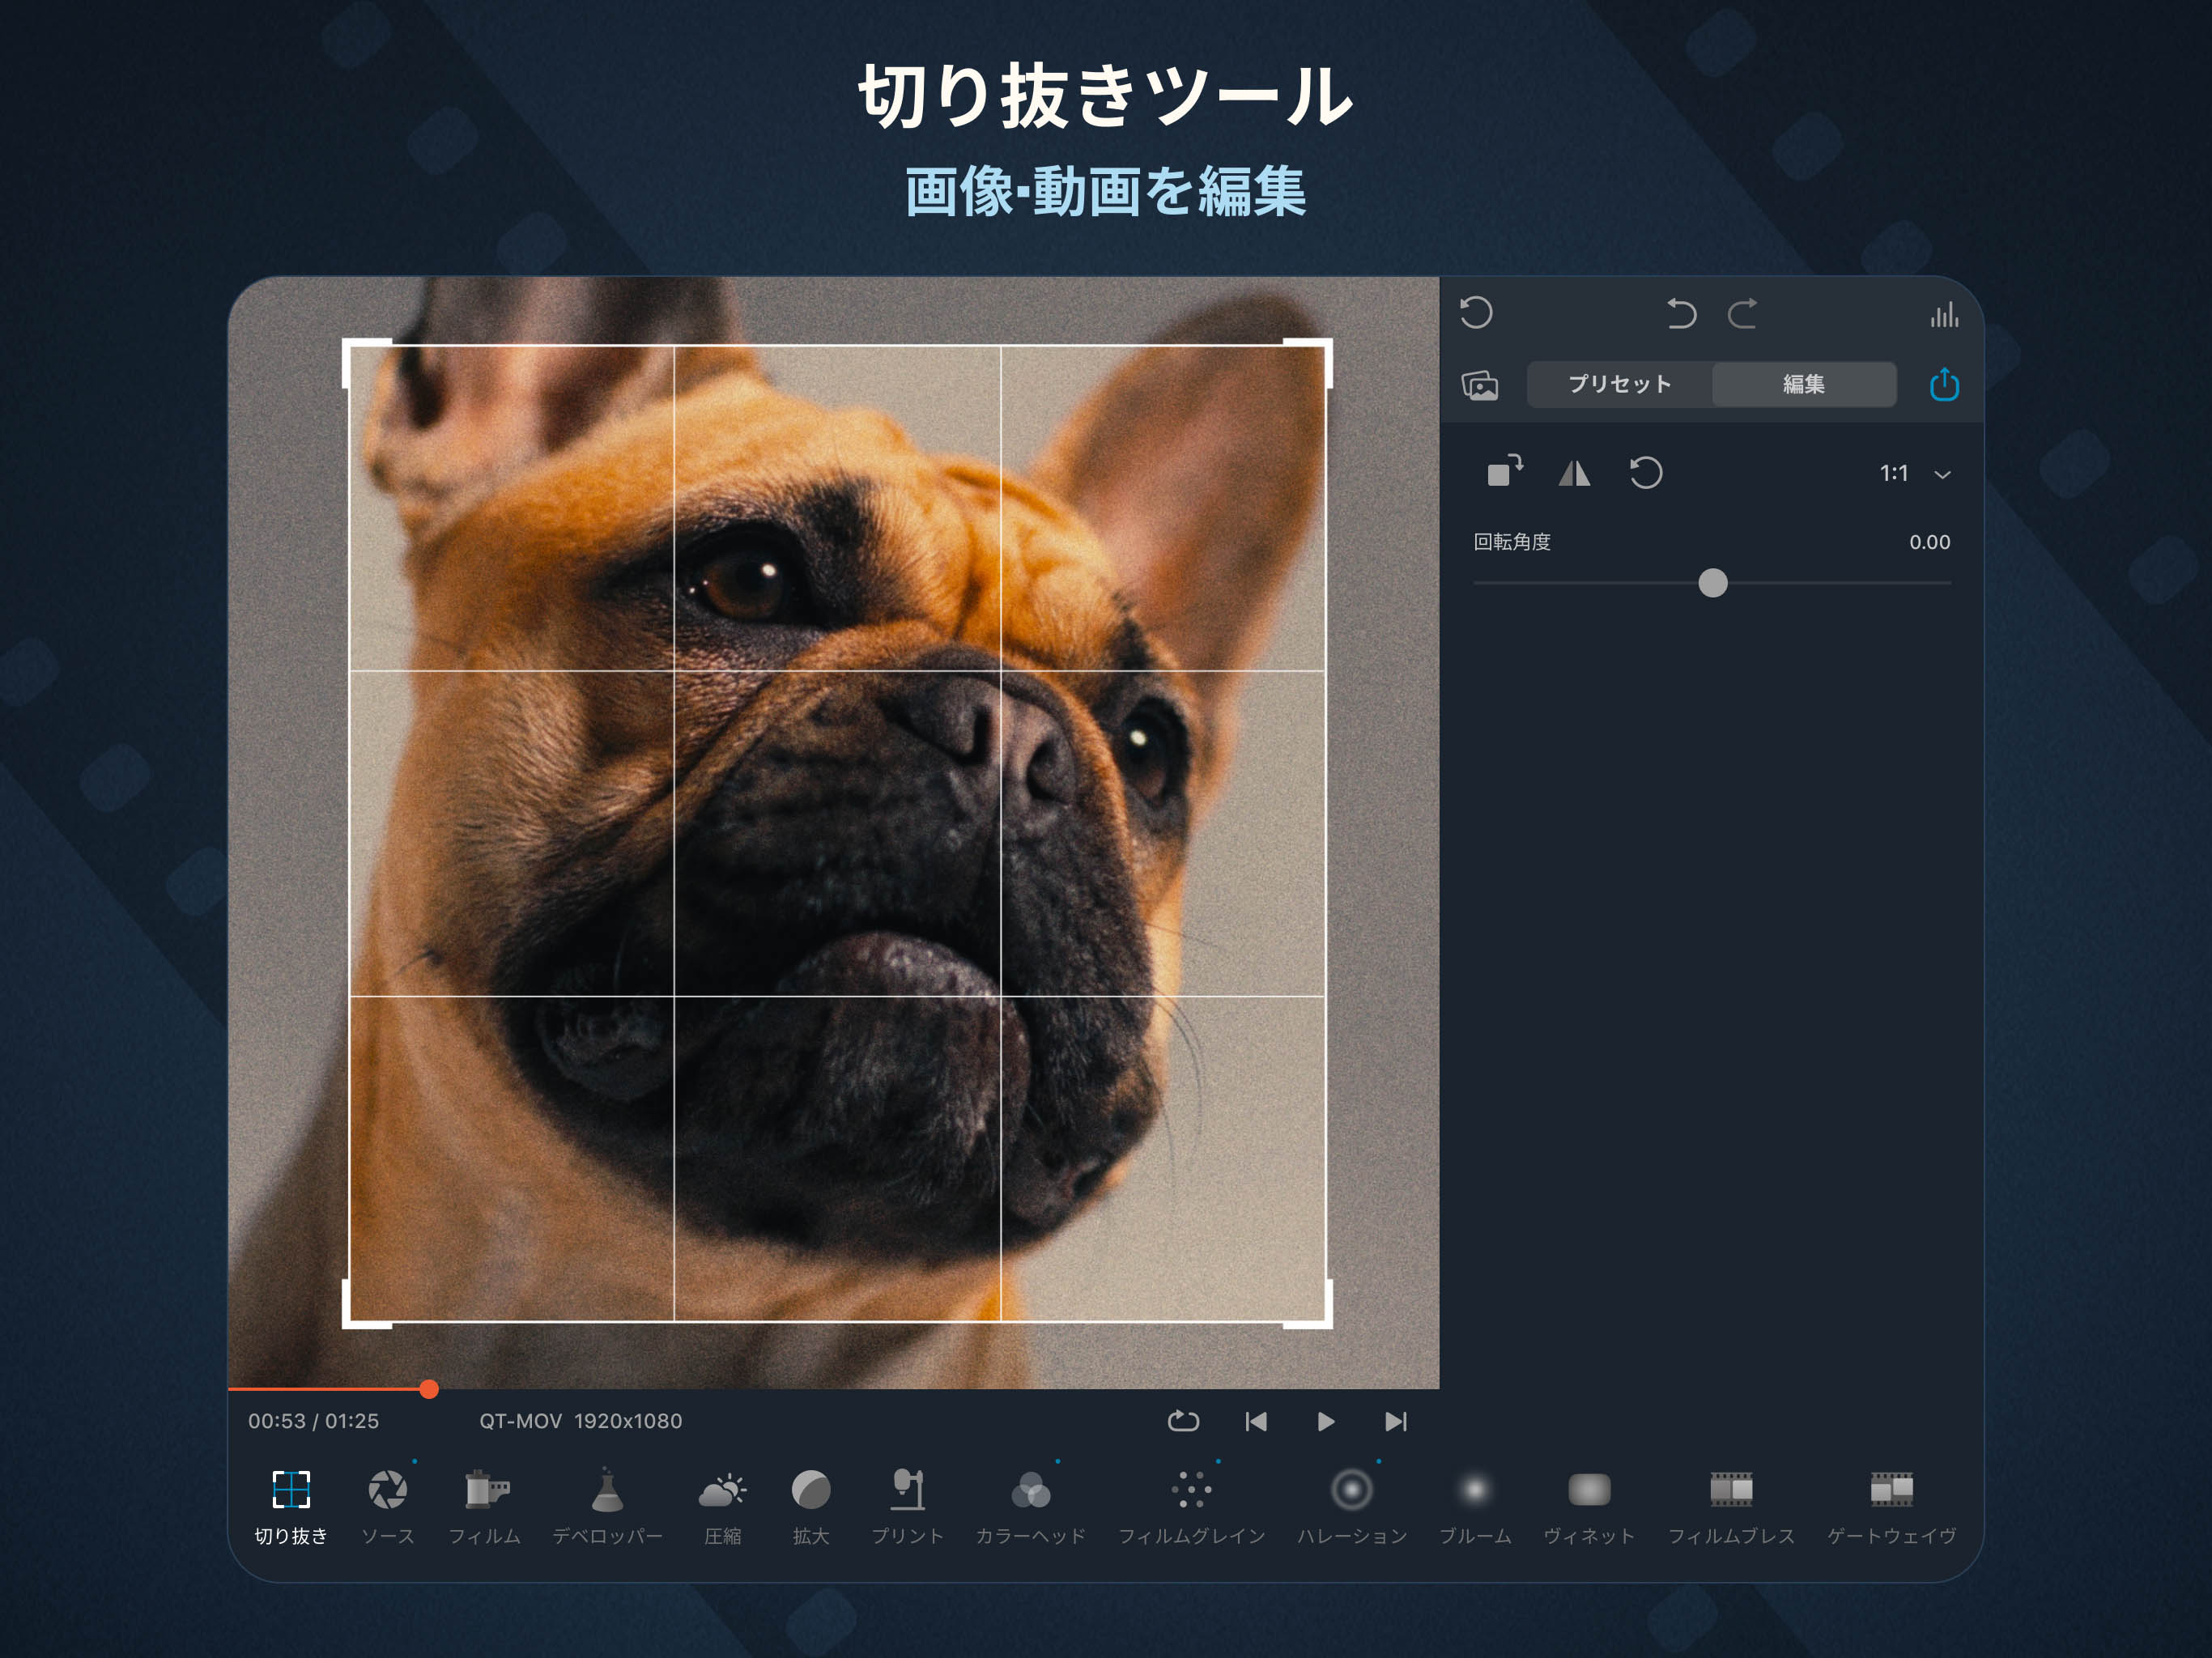This screenshot has height=1658, width=2212.
Task: Click the undo arrow button
Action: tap(1680, 315)
